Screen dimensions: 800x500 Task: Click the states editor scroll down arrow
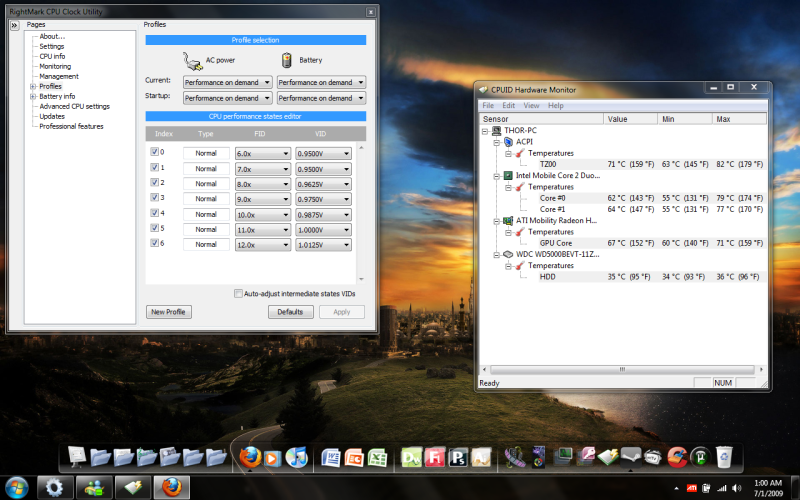(x=361, y=279)
